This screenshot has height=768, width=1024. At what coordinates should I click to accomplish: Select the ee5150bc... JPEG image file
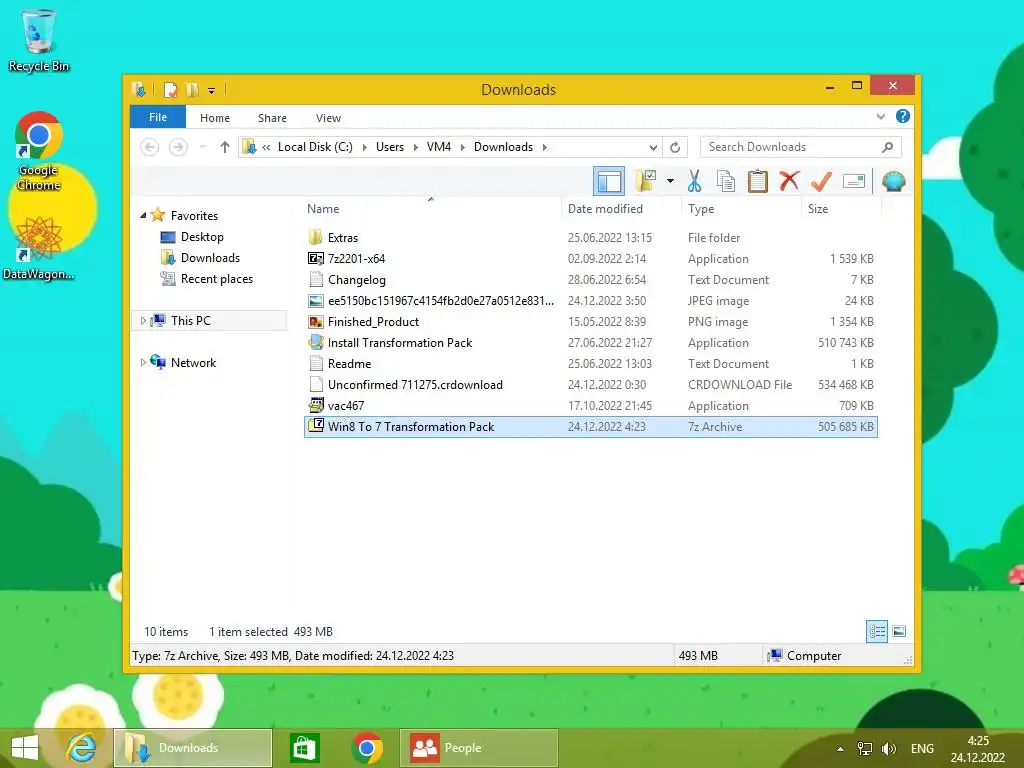(x=590, y=300)
